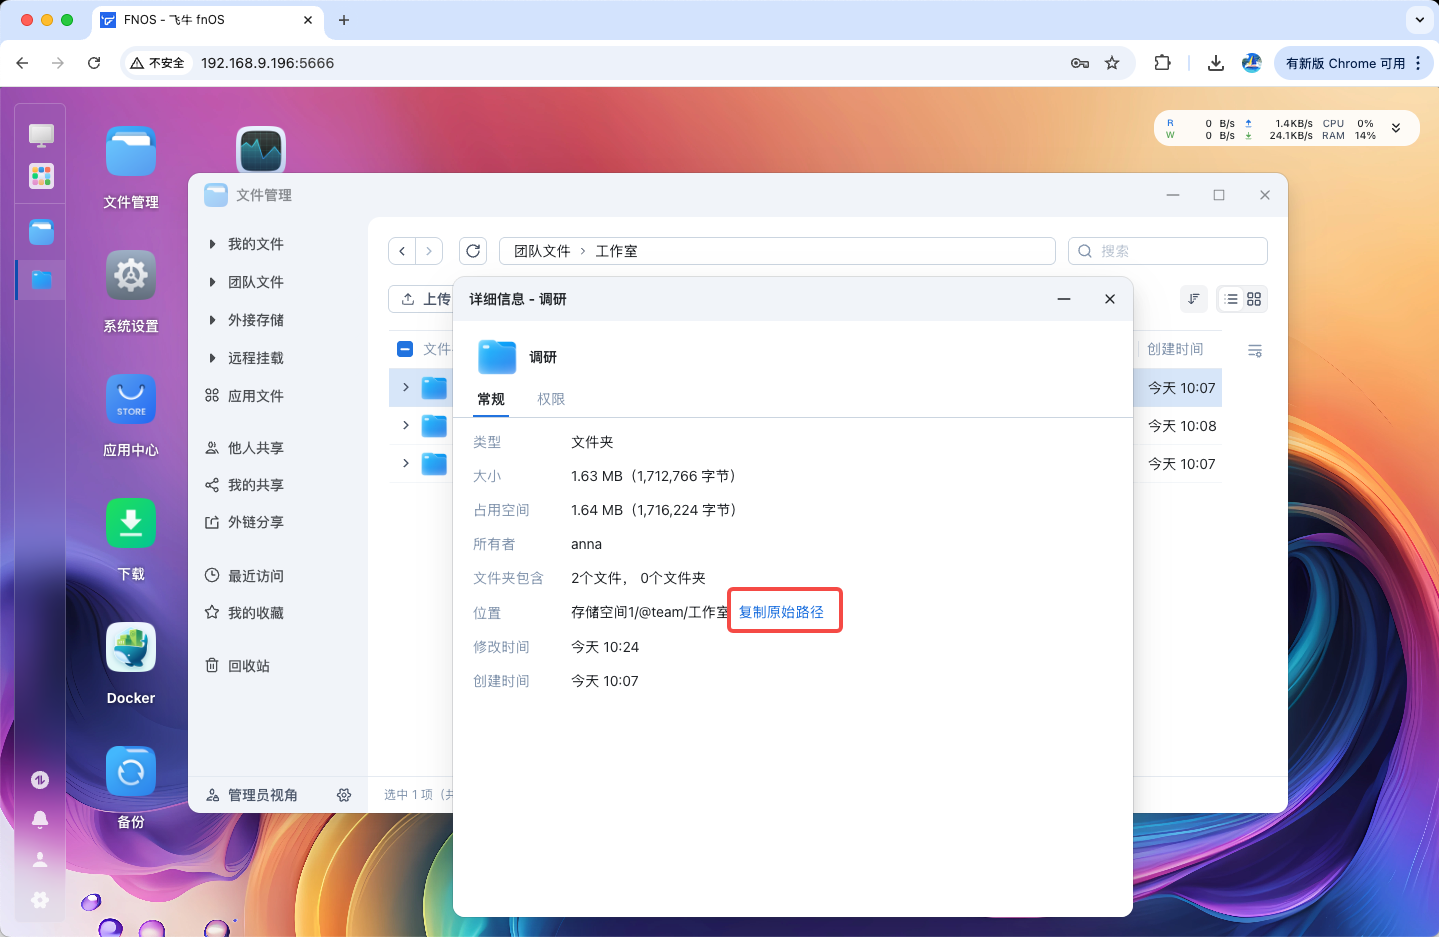
Task: Expand the system monitor widget chevron
Action: click(x=1396, y=128)
